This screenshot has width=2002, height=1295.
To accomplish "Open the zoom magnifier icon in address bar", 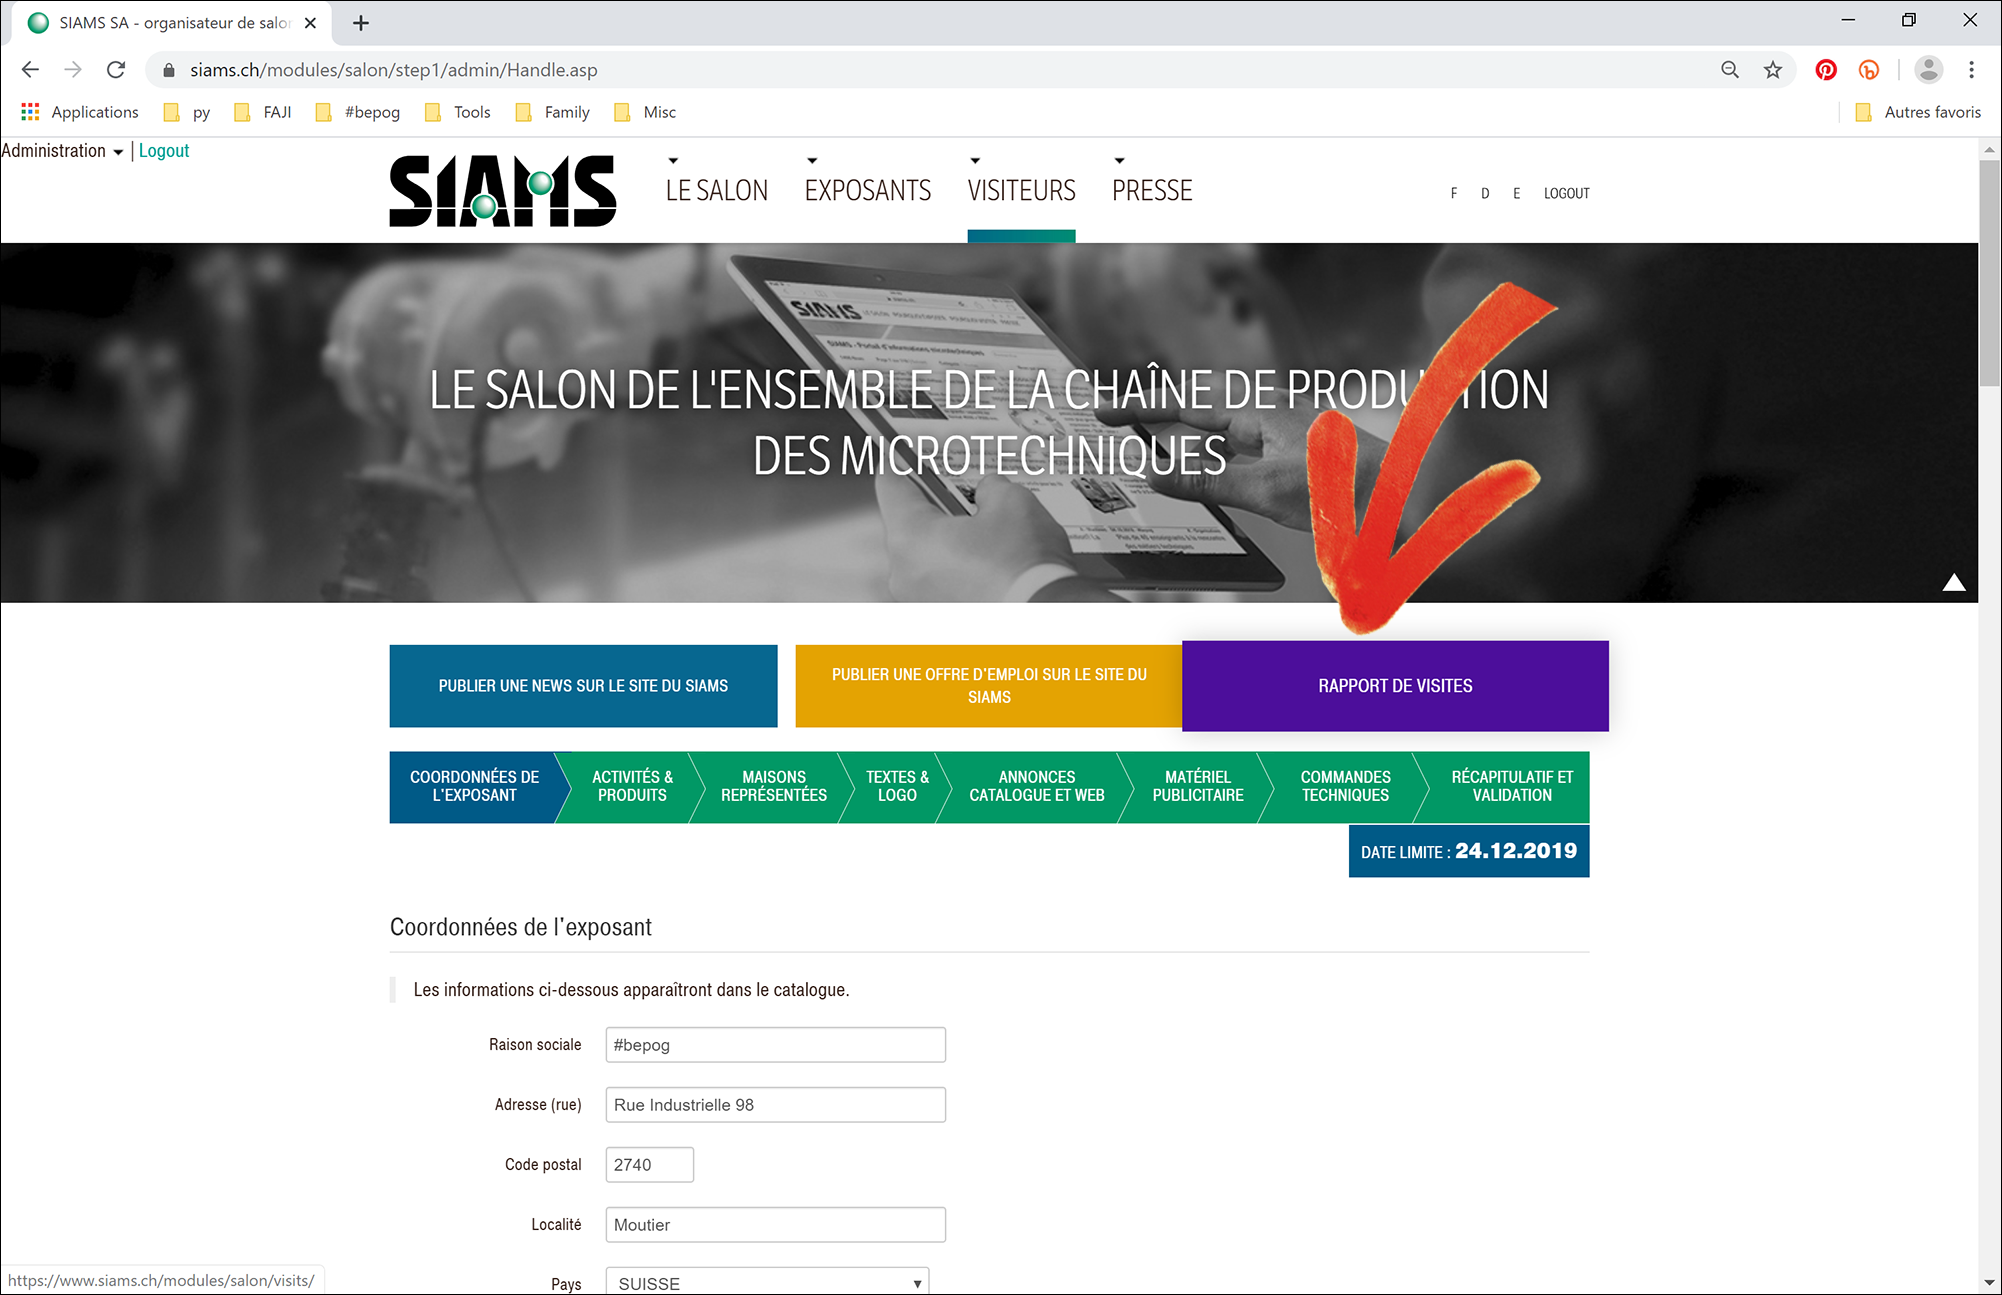I will pyautogui.click(x=1730, y=70).
